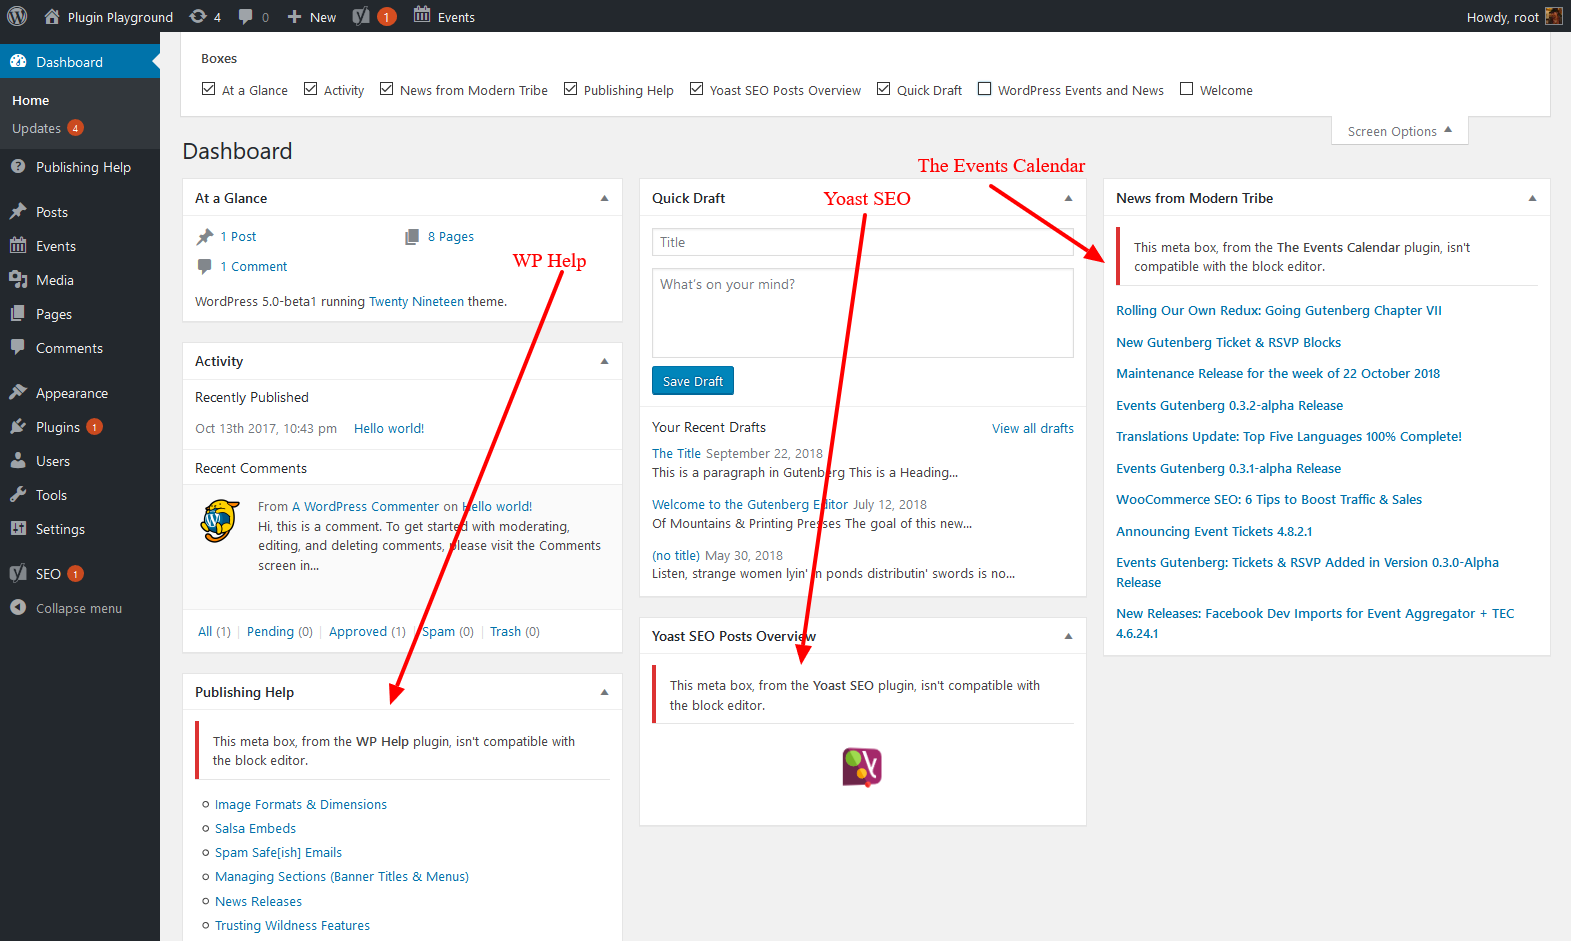Click the updates refresh icon showing 4
Screen dimensions: 1571x941
tap(198, 16)
